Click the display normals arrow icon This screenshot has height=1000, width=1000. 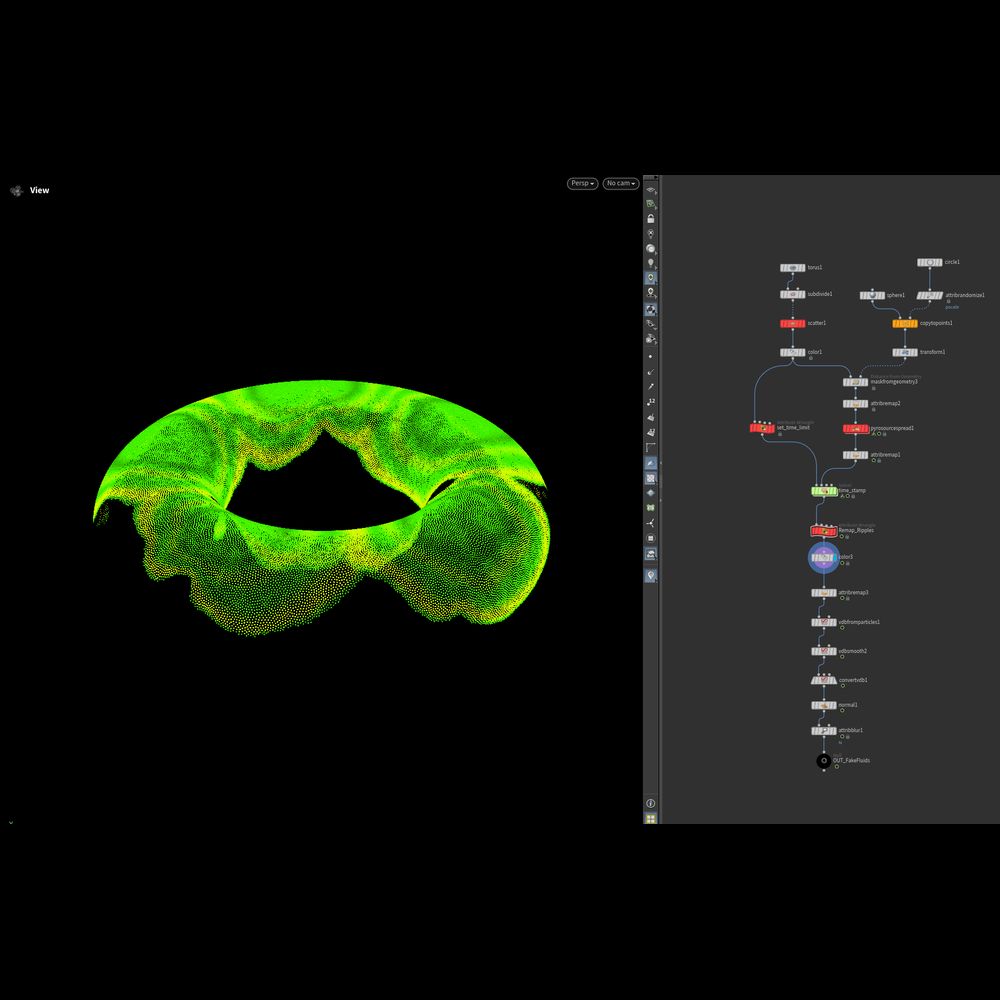(x=651, y=371)
